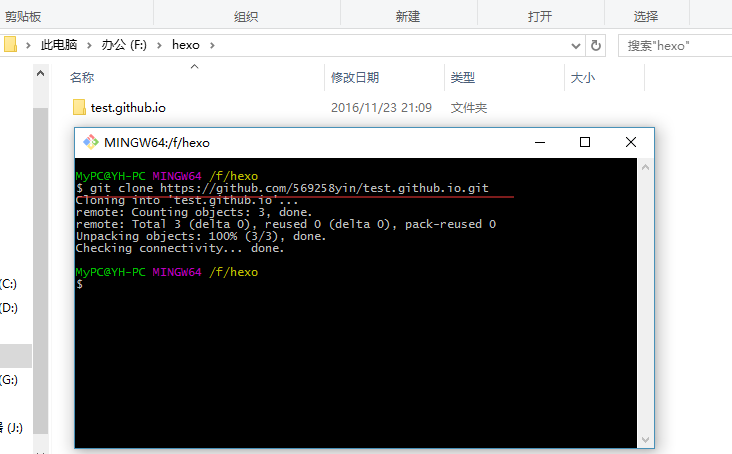This screenshot has height=454, width=732.
Task: Click the refresh button beside the address bar
Action: point(596,45)
